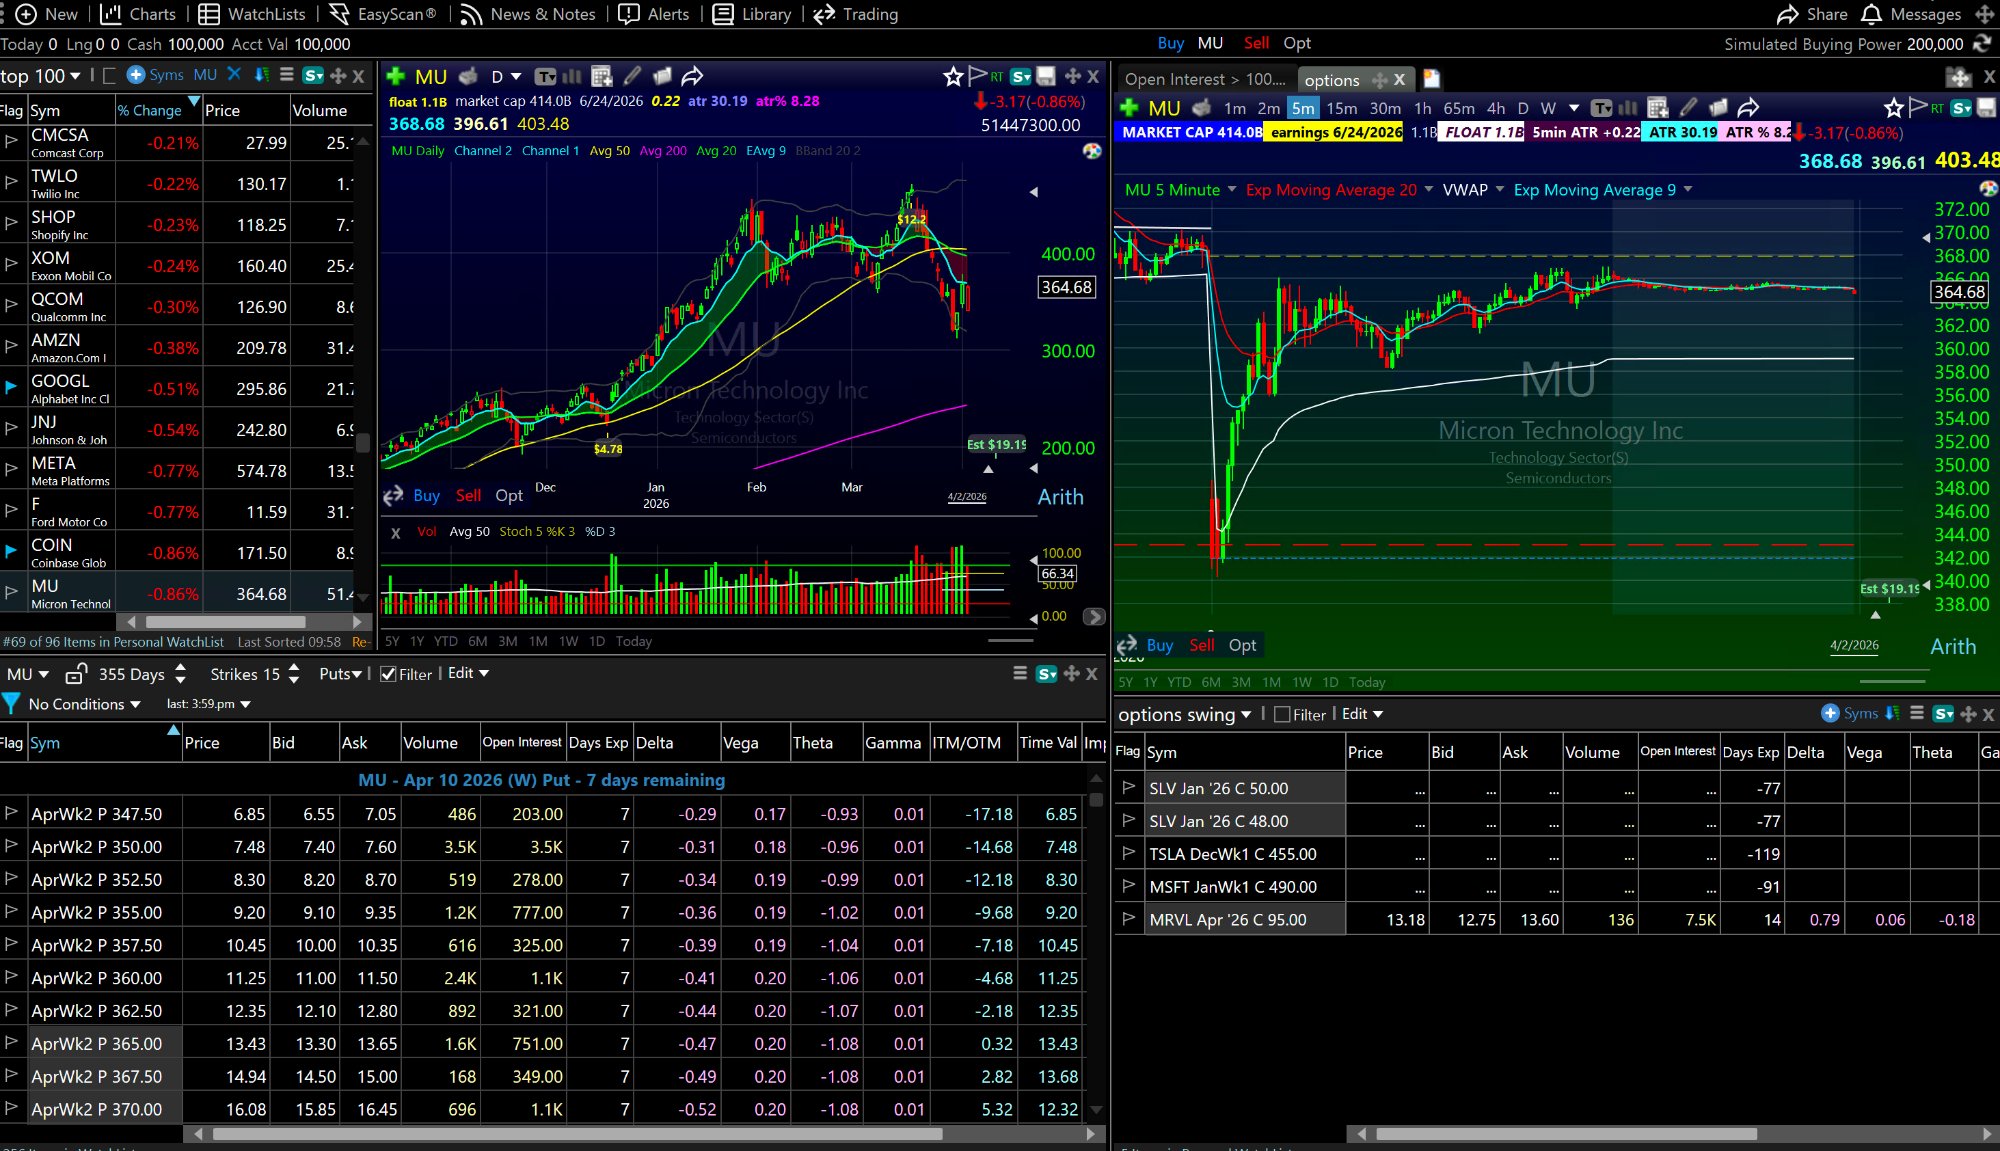This screenshot has width=2000, height=1151.
Task: Click Opt below the daily chart
Action: [509, 495]
